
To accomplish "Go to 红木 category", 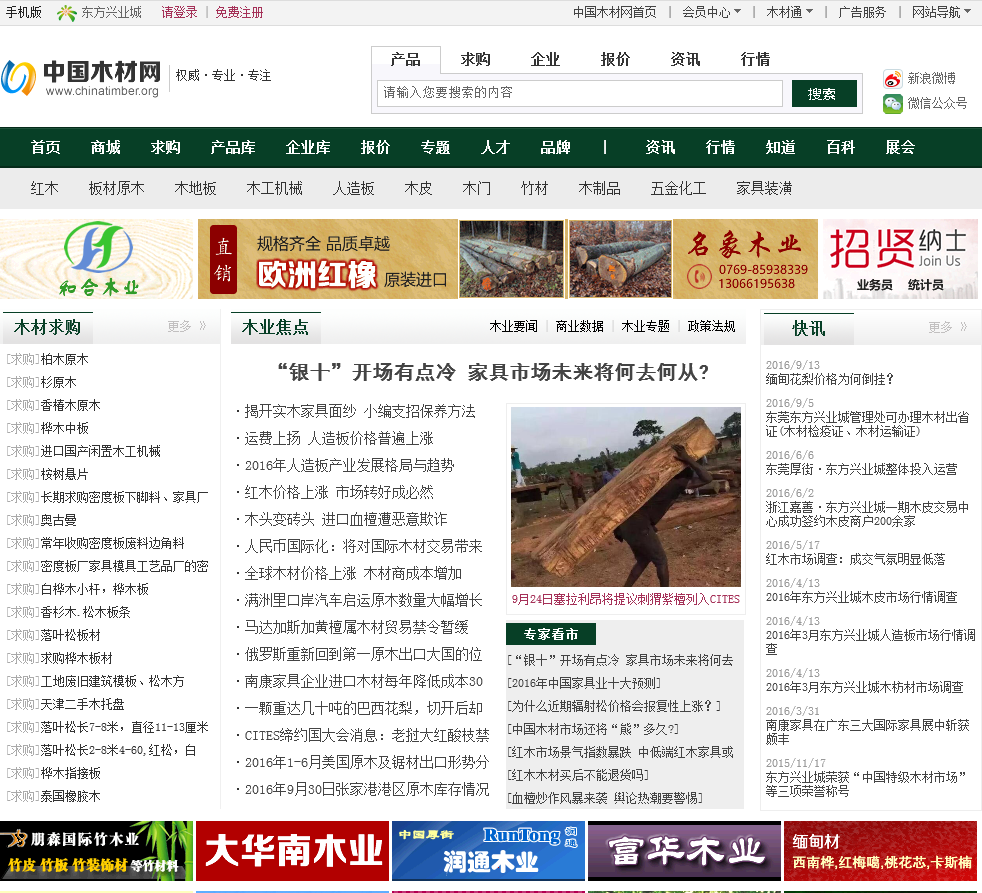I will [x=44, y=188].
